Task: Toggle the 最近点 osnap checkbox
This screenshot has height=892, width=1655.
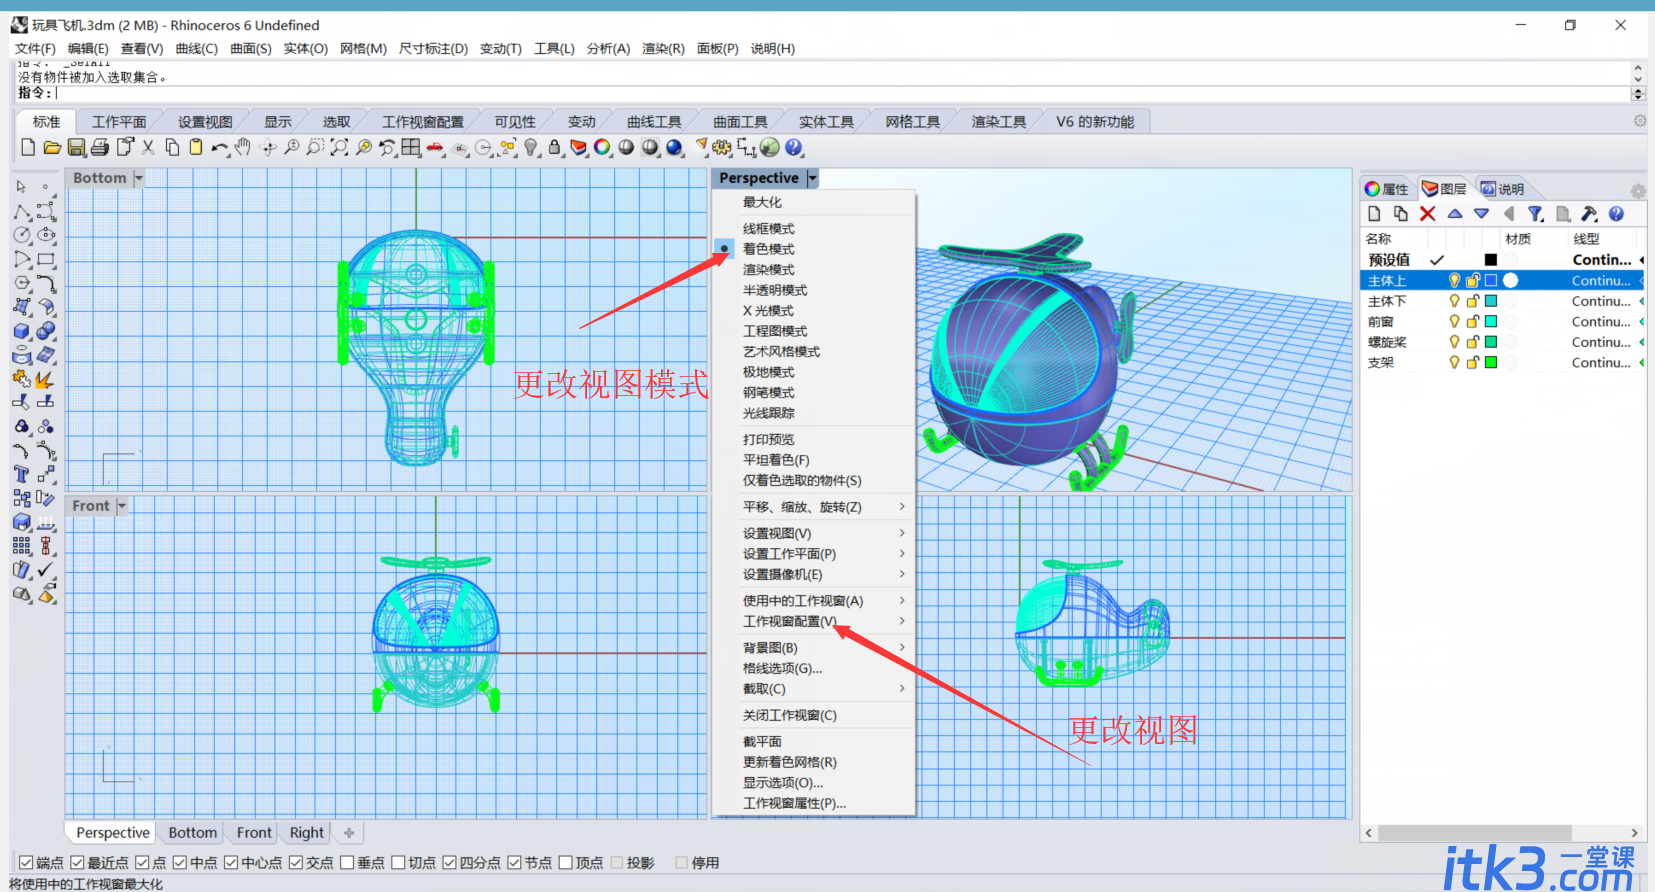Action: [x=77, y=862]
